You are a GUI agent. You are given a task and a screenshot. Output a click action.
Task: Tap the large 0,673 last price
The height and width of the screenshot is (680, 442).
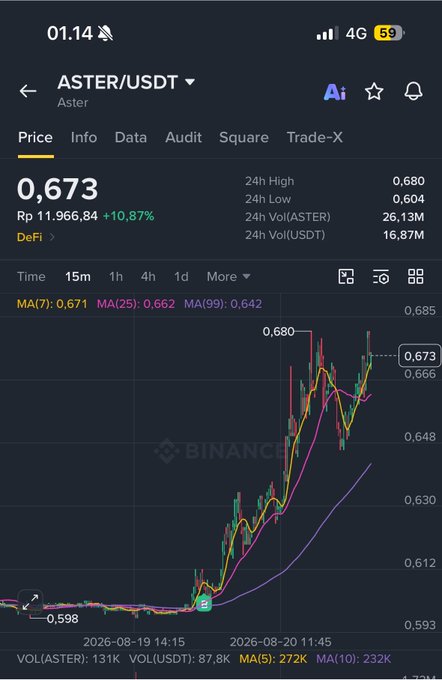58,189
